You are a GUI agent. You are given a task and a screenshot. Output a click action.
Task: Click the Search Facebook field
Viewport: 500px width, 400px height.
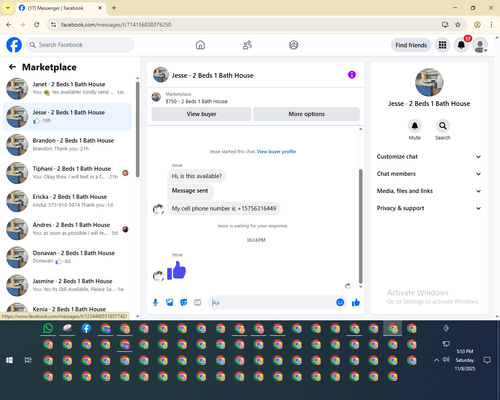[80, 45]
